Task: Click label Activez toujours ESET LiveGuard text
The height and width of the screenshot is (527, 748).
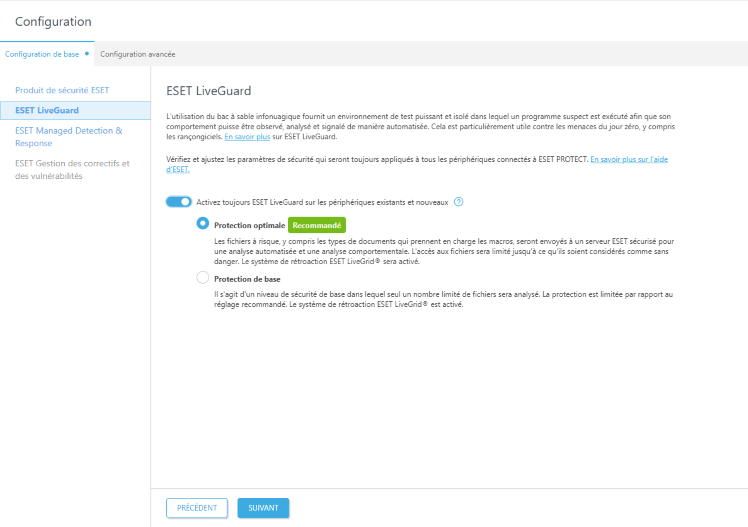Action: pyautogui.click(x=322, y=202)
